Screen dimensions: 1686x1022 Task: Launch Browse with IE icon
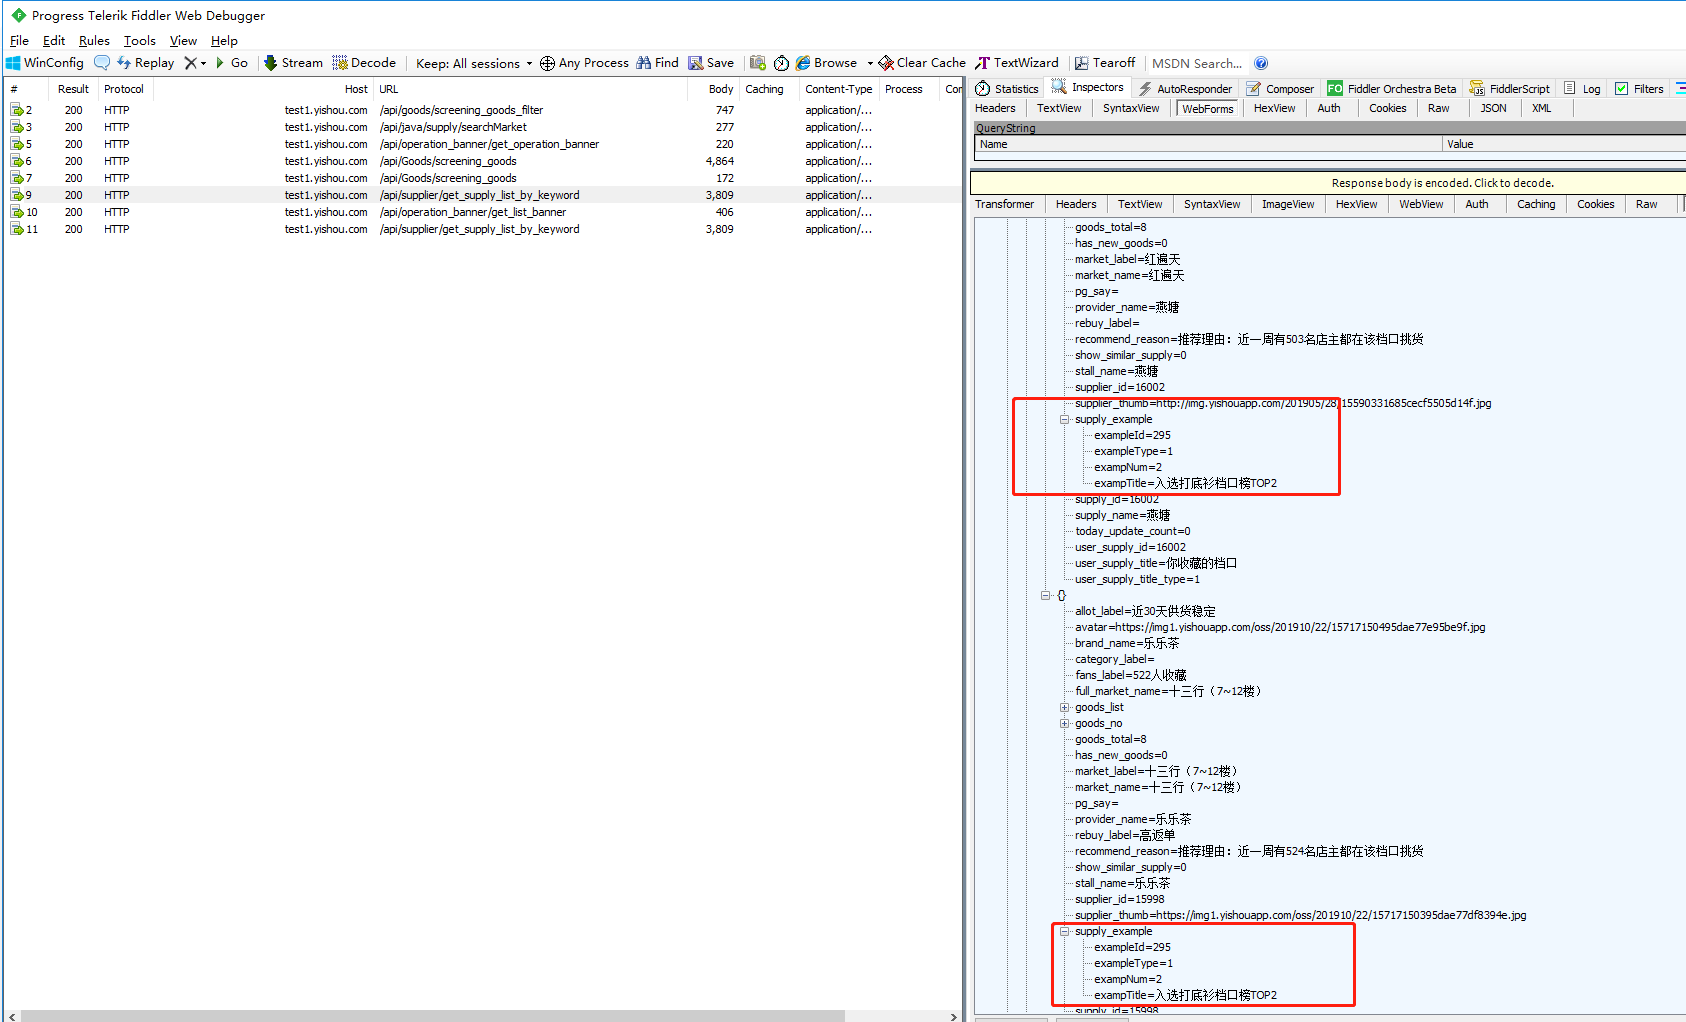[826, 63]
